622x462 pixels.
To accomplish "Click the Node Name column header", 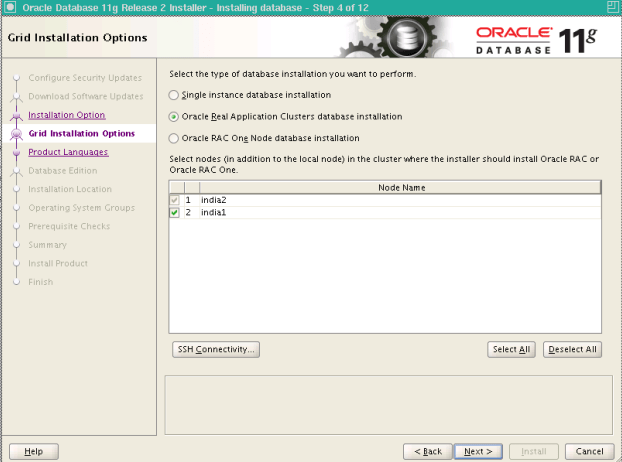I will [x=401, y=188].
